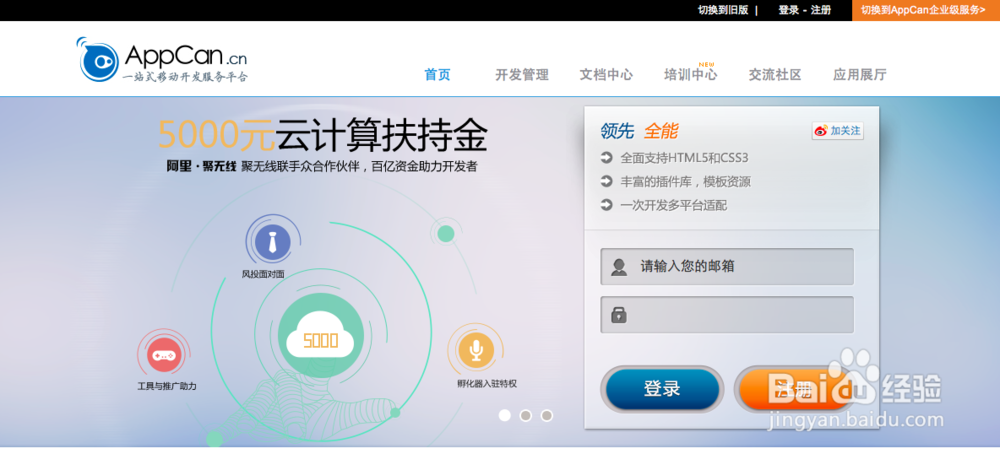Click the text 丰富的插件库，模板资源
Screen dimensions: 1000x454
click(686, 182)
